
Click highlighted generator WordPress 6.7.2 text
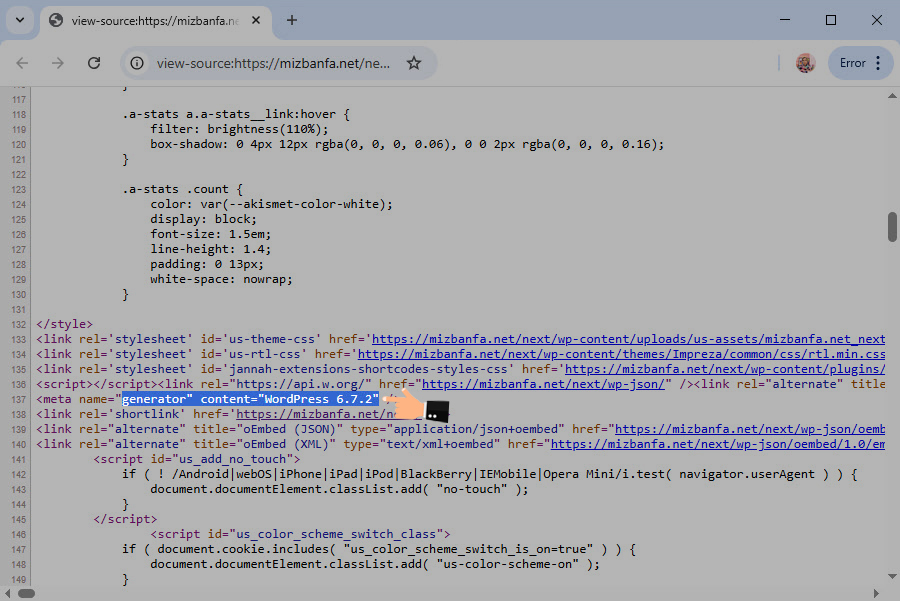click(250, 399)
